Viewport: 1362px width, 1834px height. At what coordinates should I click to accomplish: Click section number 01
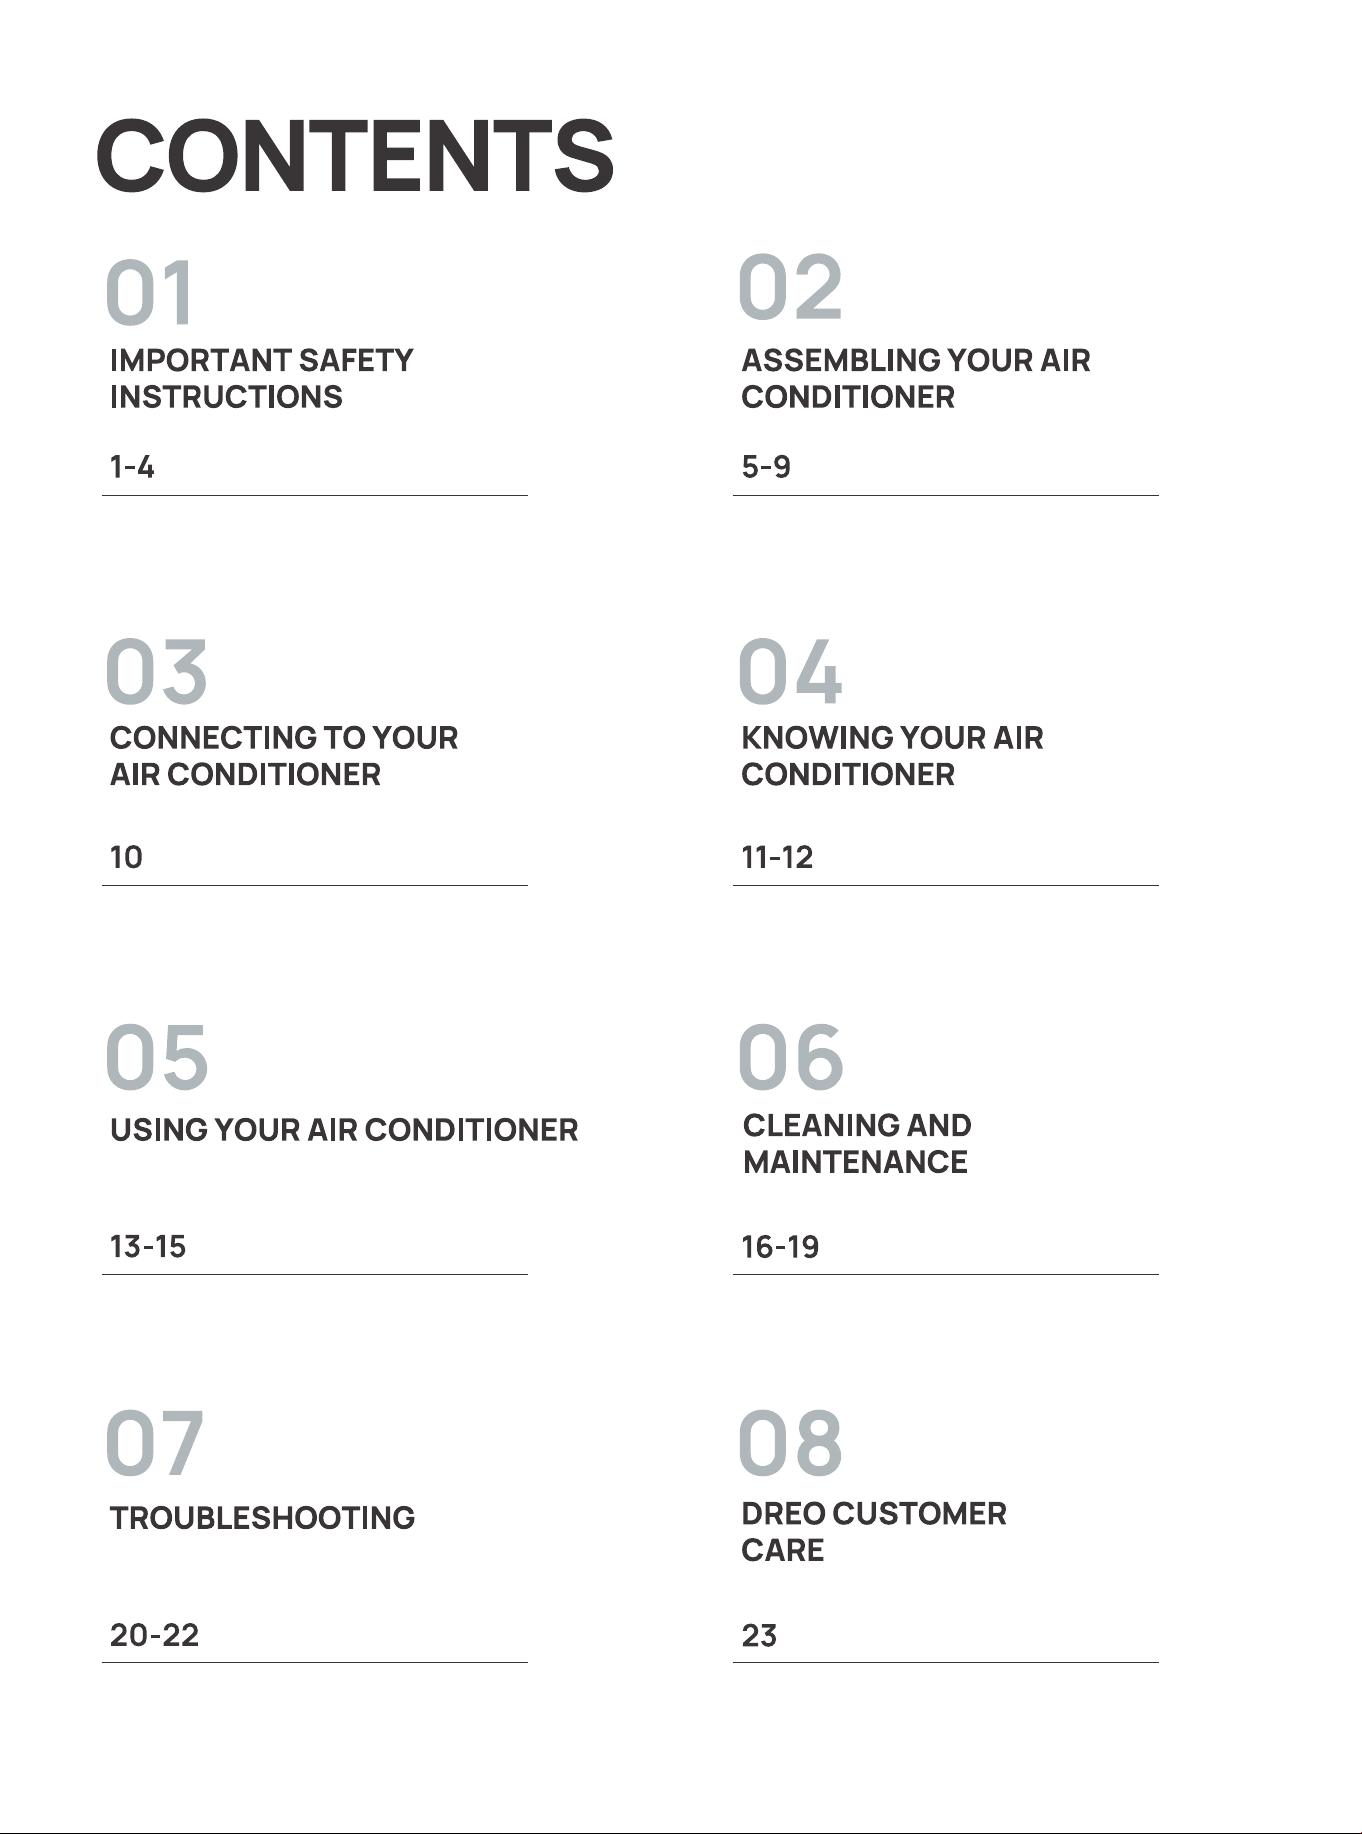pos(149,293)
